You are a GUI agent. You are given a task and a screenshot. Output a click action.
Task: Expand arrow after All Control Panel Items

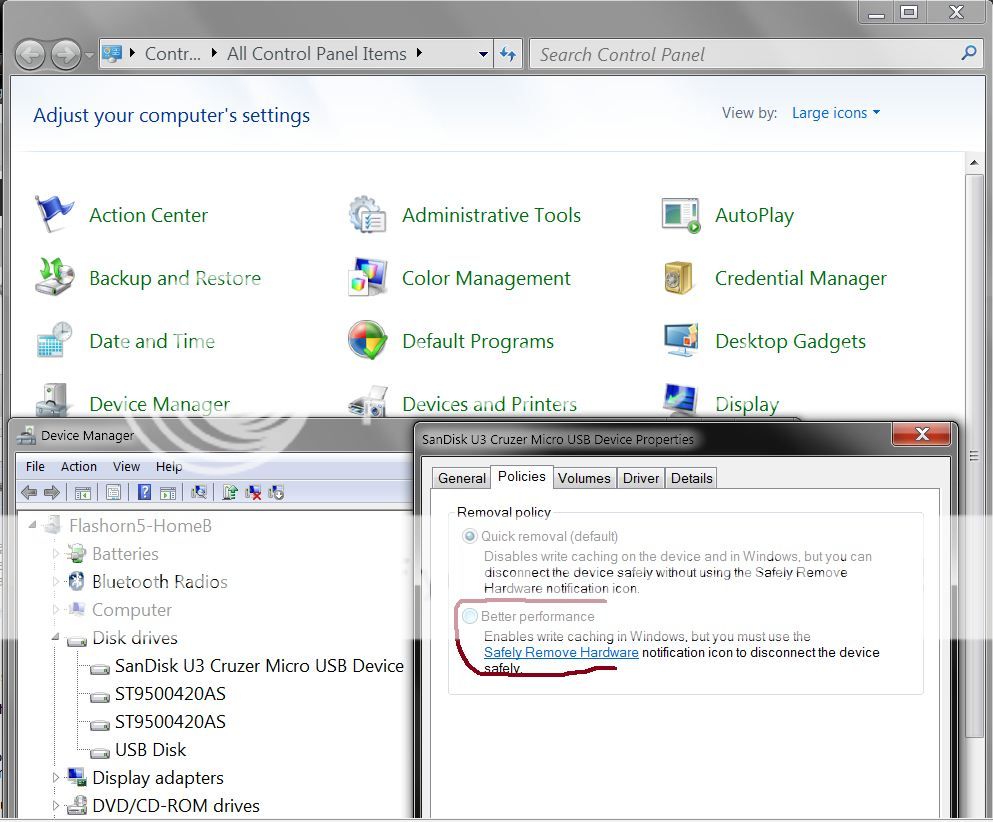(x=419, y=53)
